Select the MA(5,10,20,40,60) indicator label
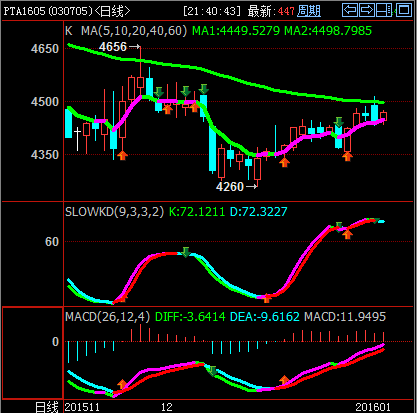417x413 pixels. 134,31
